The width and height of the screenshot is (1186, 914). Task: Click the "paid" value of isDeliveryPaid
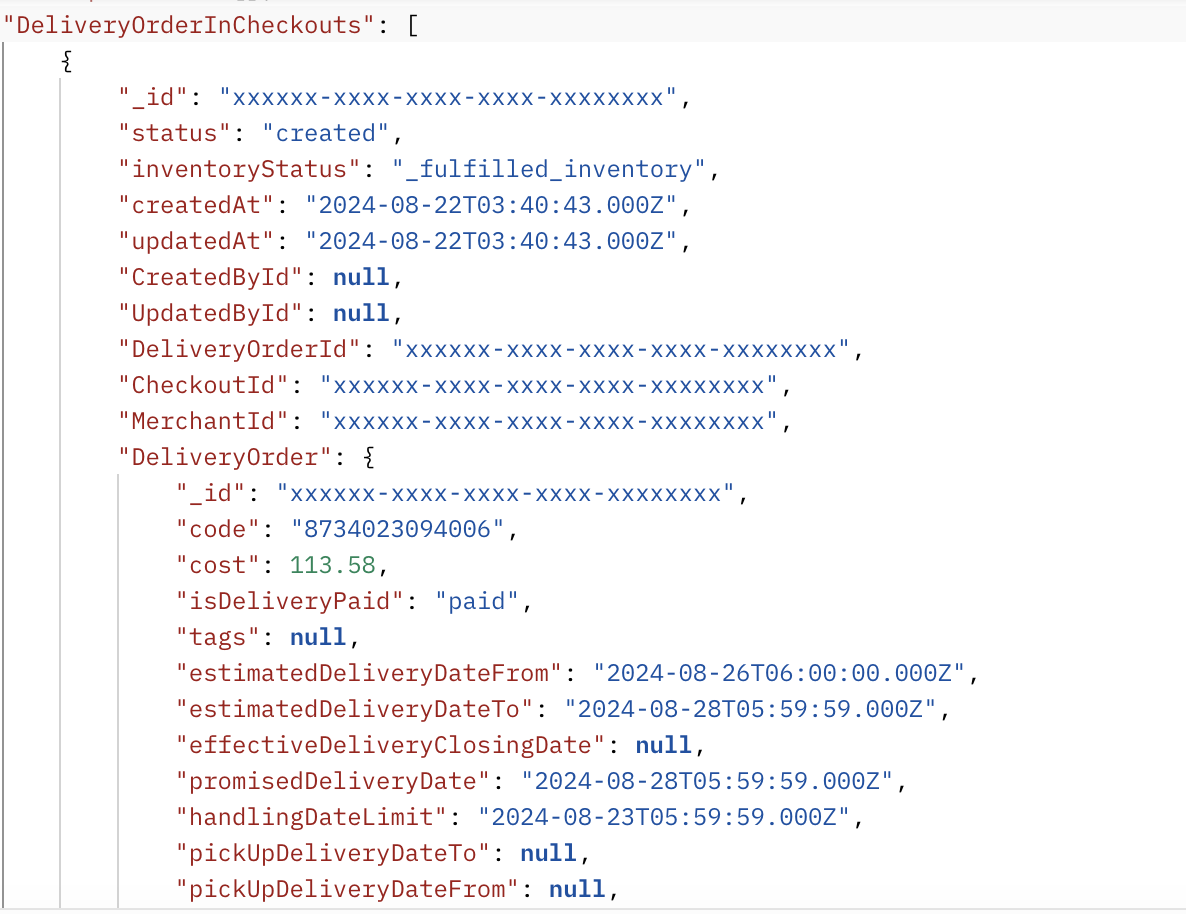click(477, 601)
